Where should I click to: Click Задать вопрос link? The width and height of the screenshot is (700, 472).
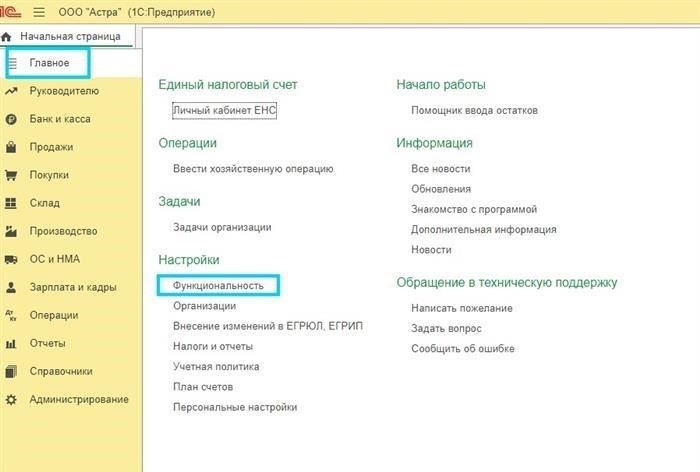[446, 329]
